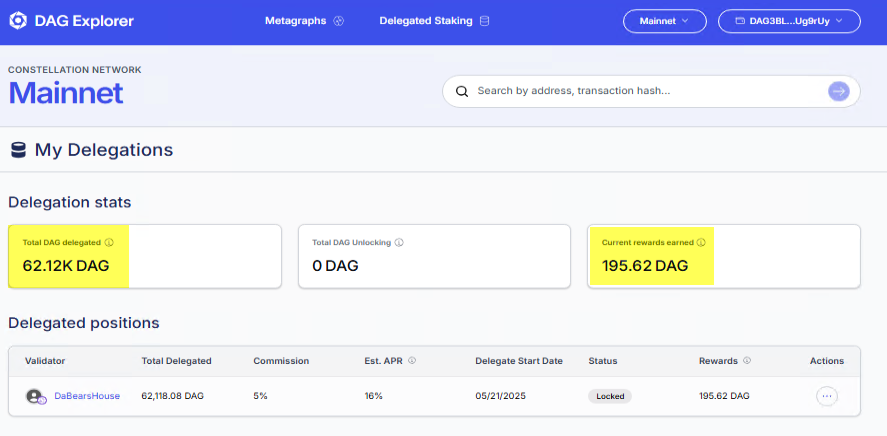Screen dimensions: 887x436
Task: Submit search with the arrow button
Action: point(839,91)
